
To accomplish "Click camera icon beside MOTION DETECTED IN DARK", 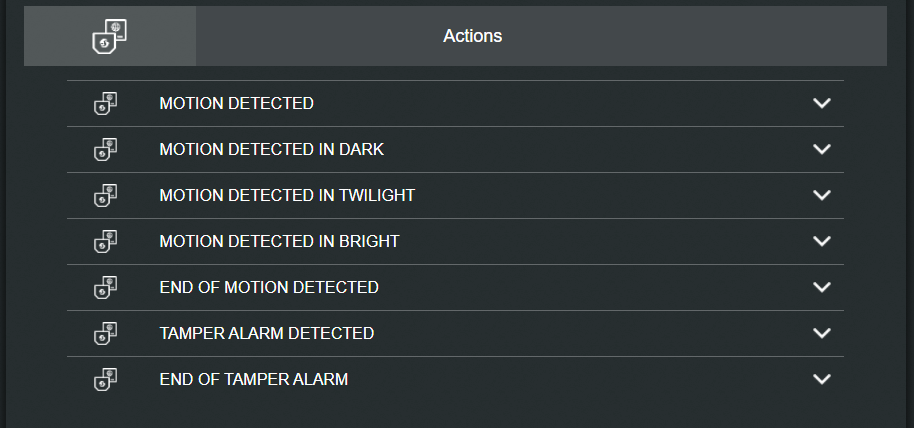I will pos(105,149).
